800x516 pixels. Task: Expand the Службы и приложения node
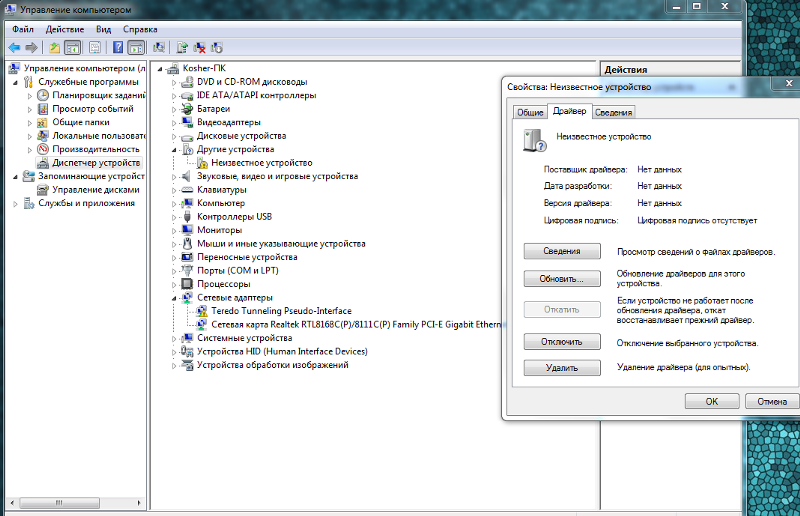(15, 204)
